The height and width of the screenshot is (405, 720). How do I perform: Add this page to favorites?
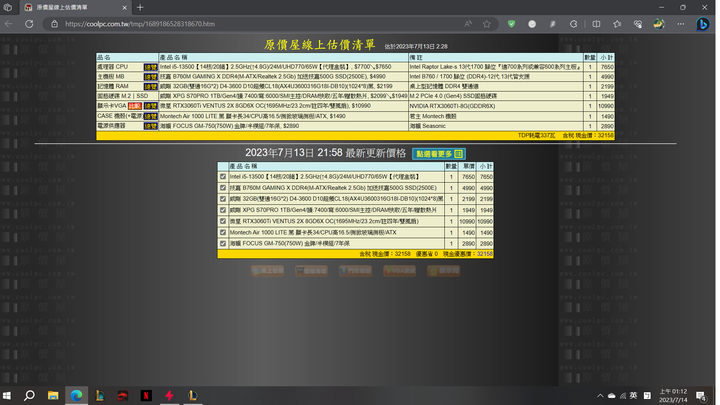click(x=487, y=24)
